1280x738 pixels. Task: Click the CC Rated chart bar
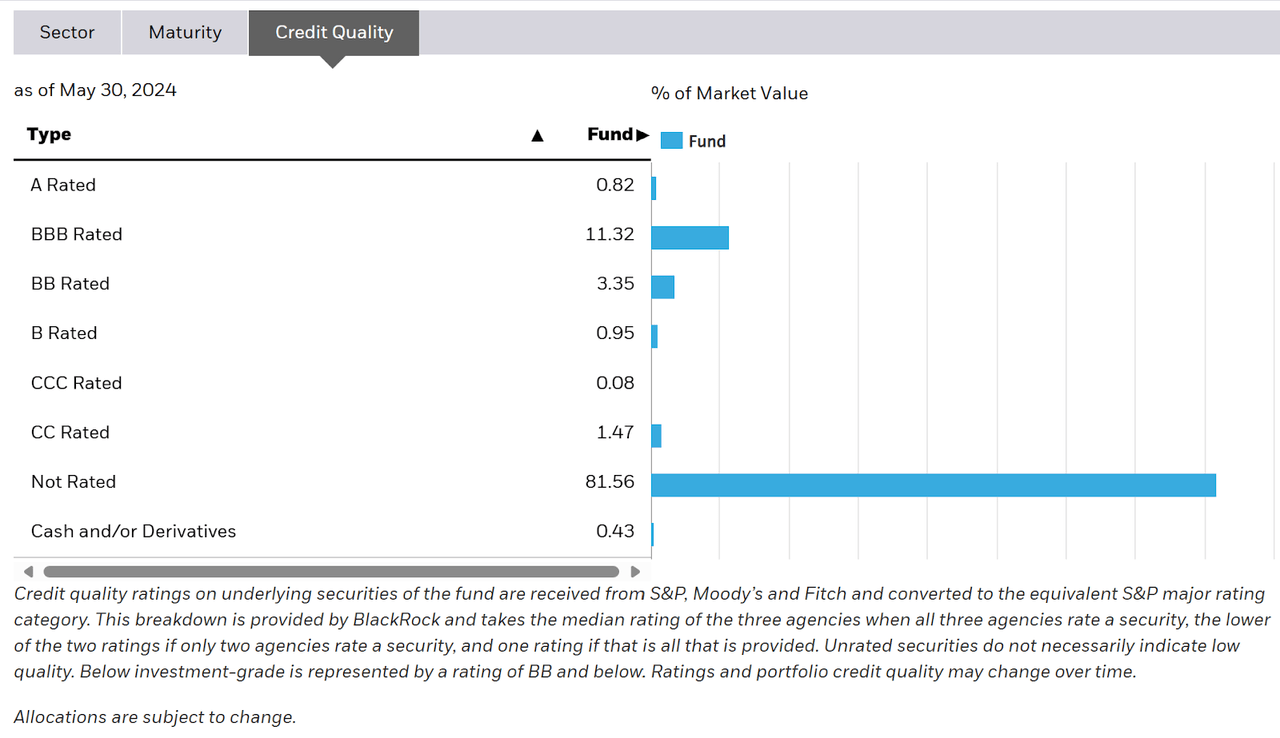point(656,435)
